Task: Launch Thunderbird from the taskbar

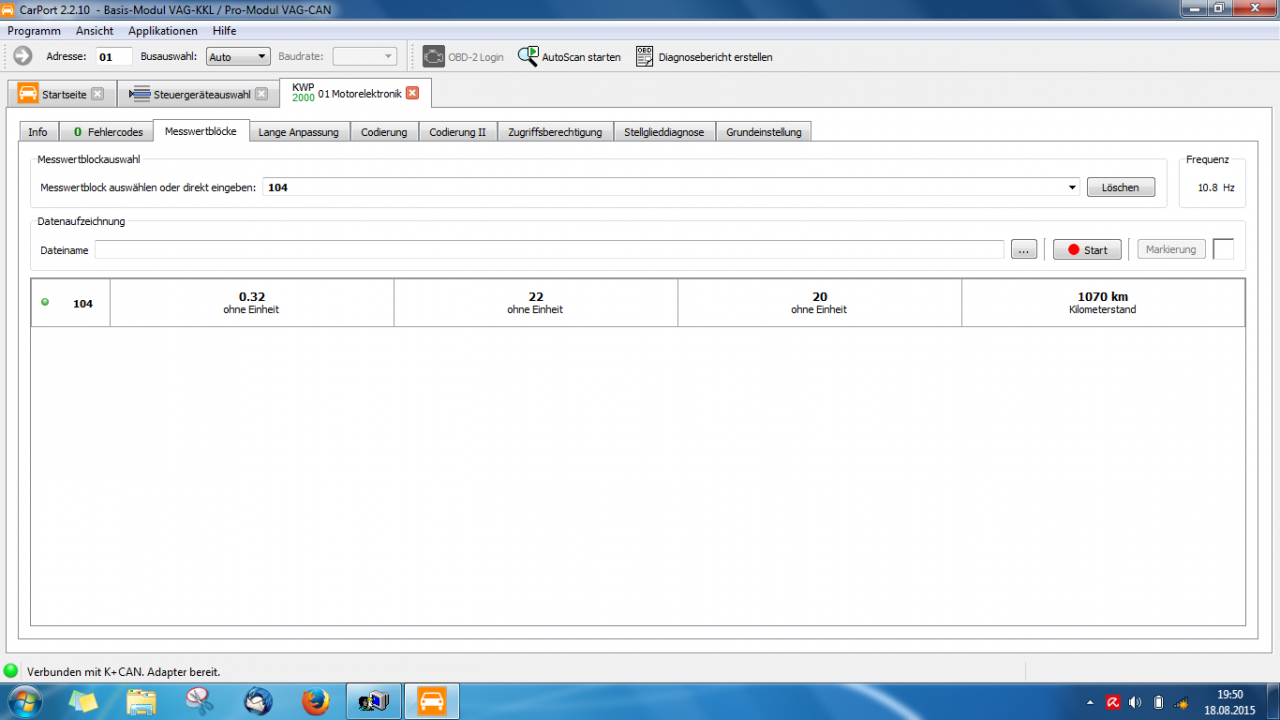Action: [x=257, y=701]
